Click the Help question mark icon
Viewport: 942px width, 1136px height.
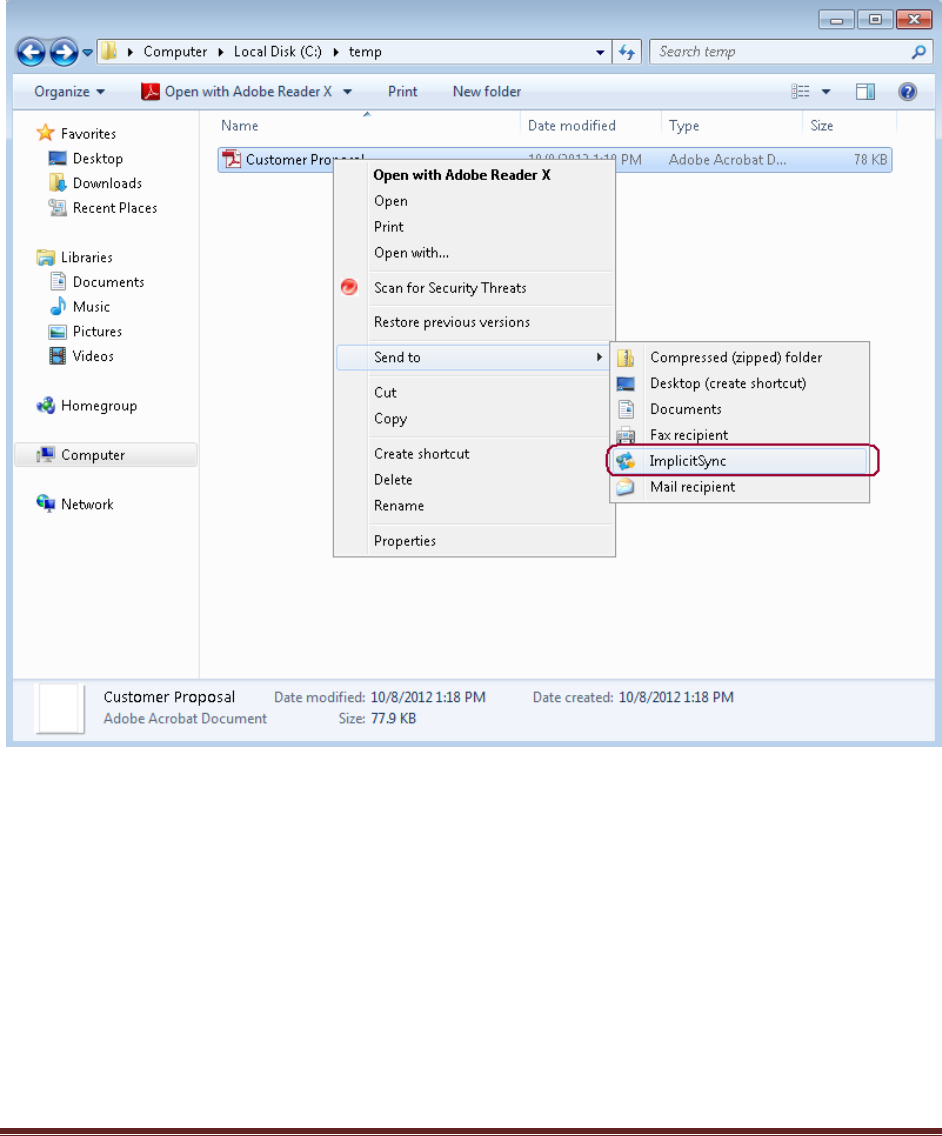click(x=907, y=91)
